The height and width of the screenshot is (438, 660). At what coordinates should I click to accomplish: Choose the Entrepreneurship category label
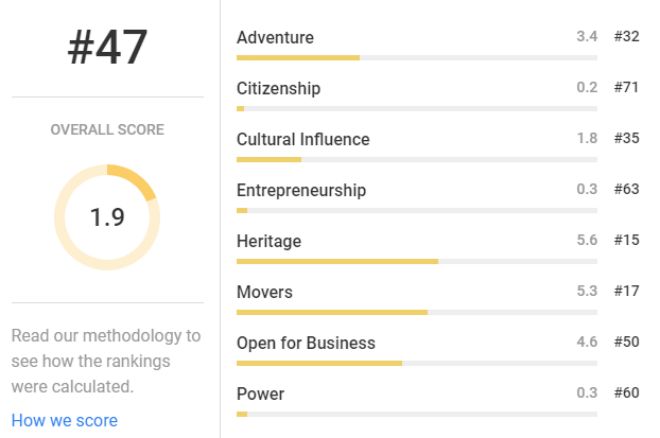pos(301,190)
